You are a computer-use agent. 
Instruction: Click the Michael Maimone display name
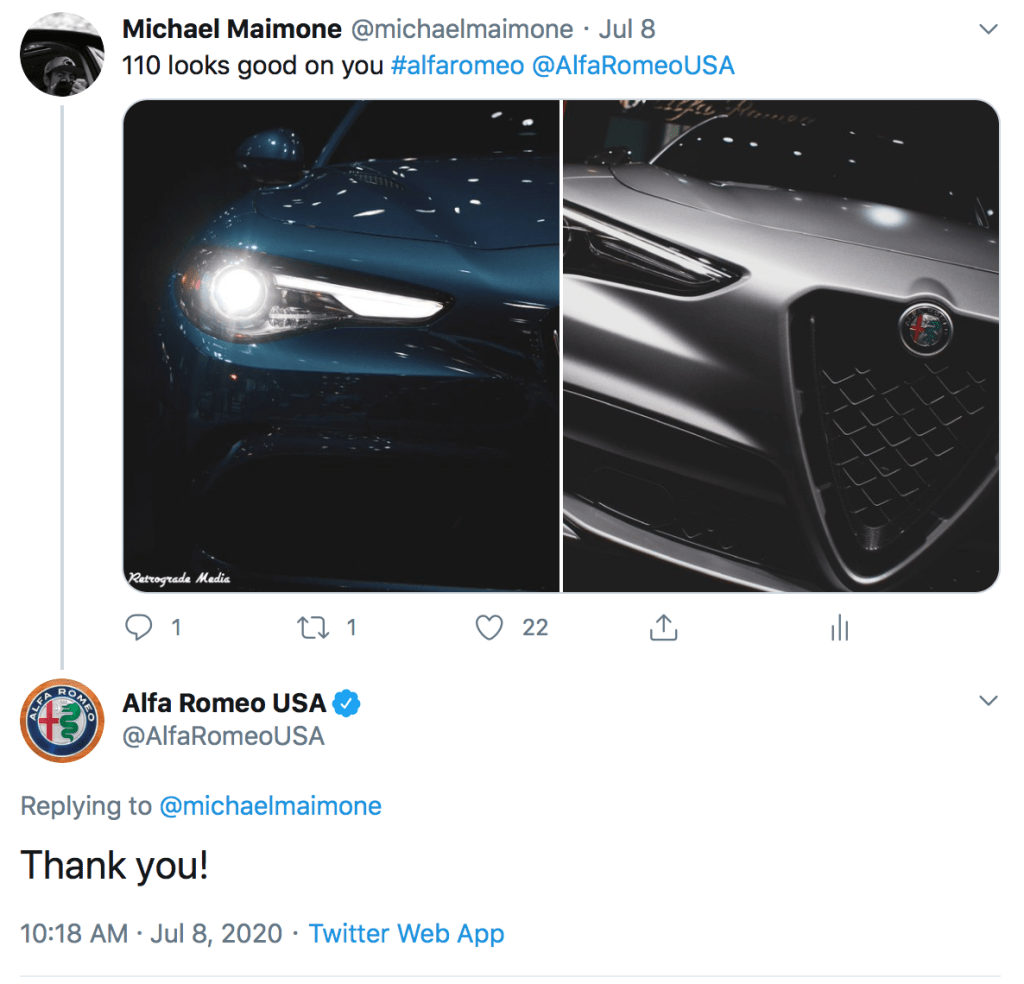(x=232, y=29)
